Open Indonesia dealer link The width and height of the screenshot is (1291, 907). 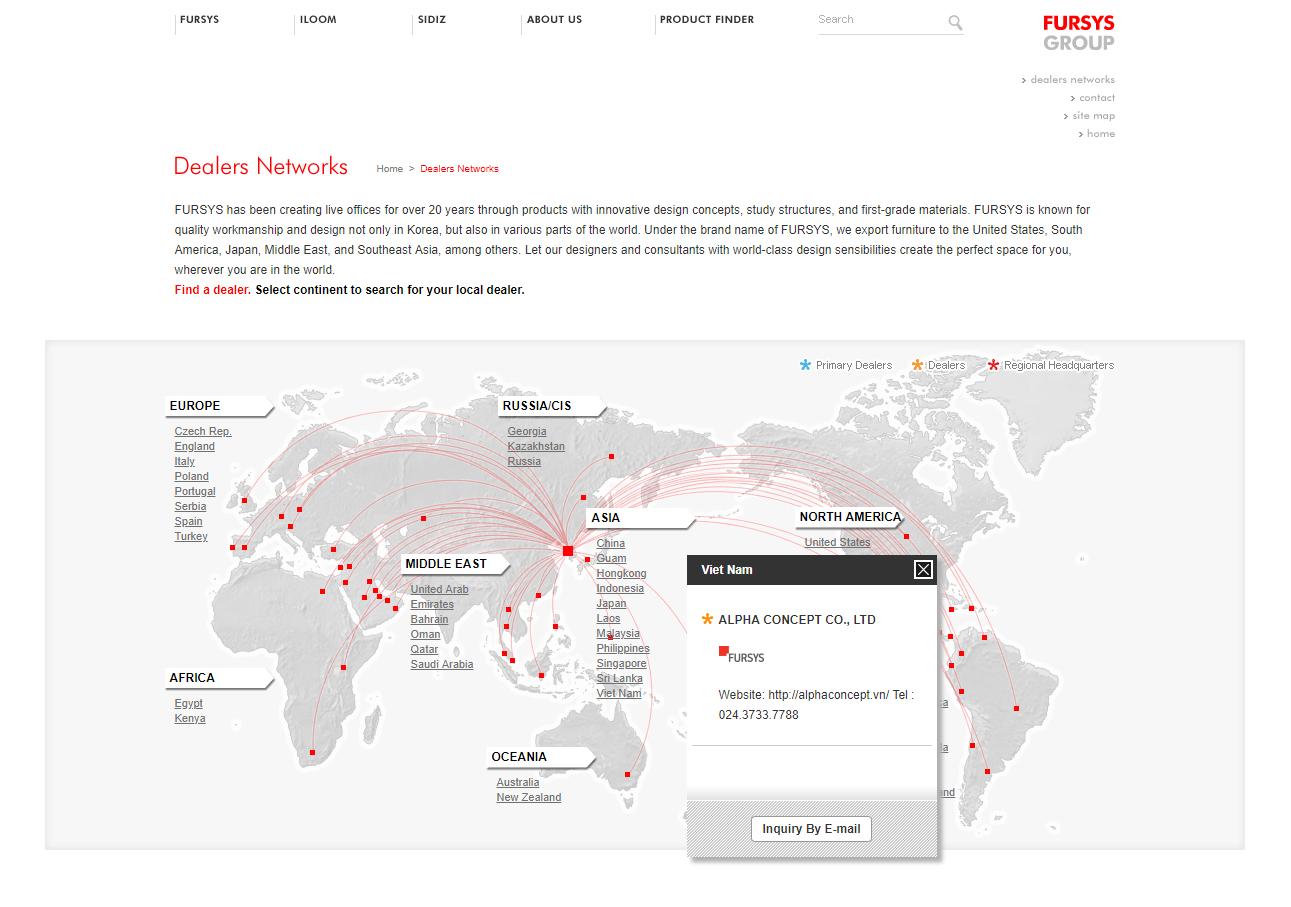pos(620,589)
